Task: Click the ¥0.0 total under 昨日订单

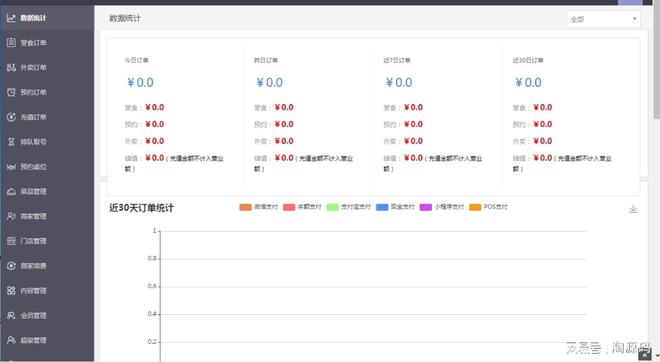Action: [x=269, y=83]
